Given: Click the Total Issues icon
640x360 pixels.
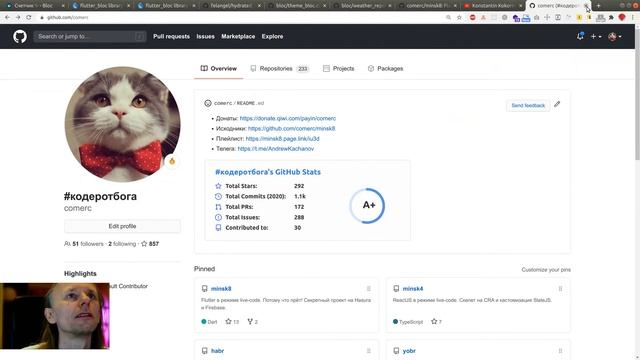Looking at the screenshot, I should pyautogui.click(x=218, y=217).
